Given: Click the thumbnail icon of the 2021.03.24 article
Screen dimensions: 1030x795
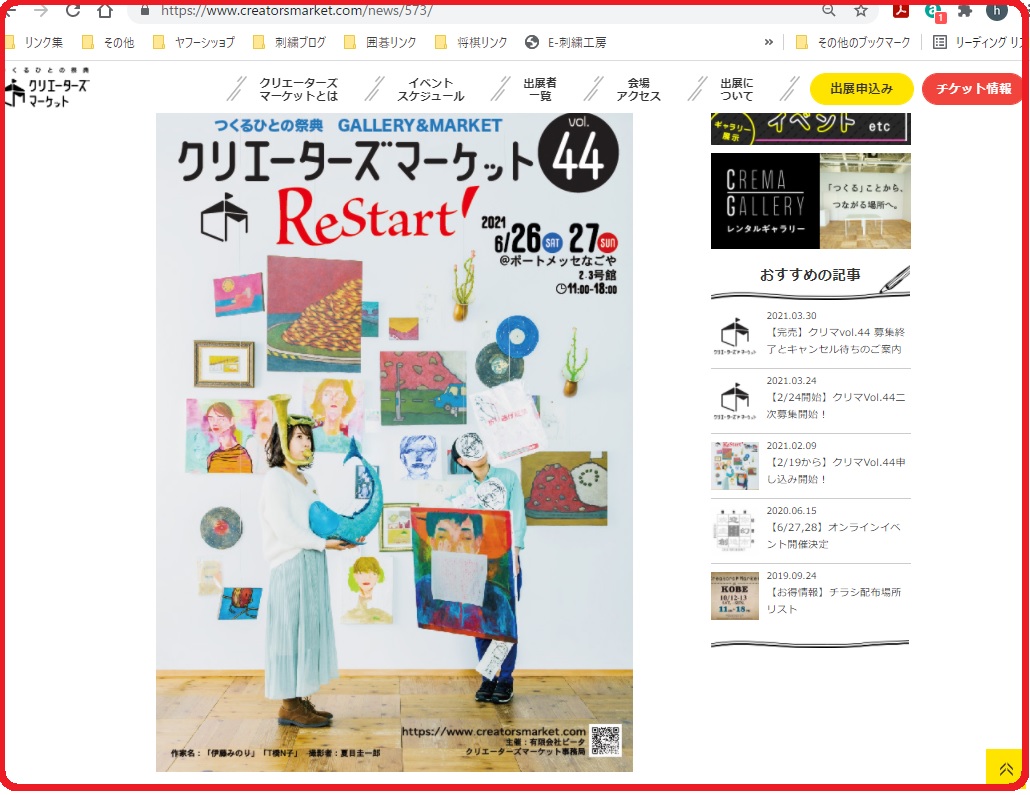Looking at the screenshot, I should 735,401.
